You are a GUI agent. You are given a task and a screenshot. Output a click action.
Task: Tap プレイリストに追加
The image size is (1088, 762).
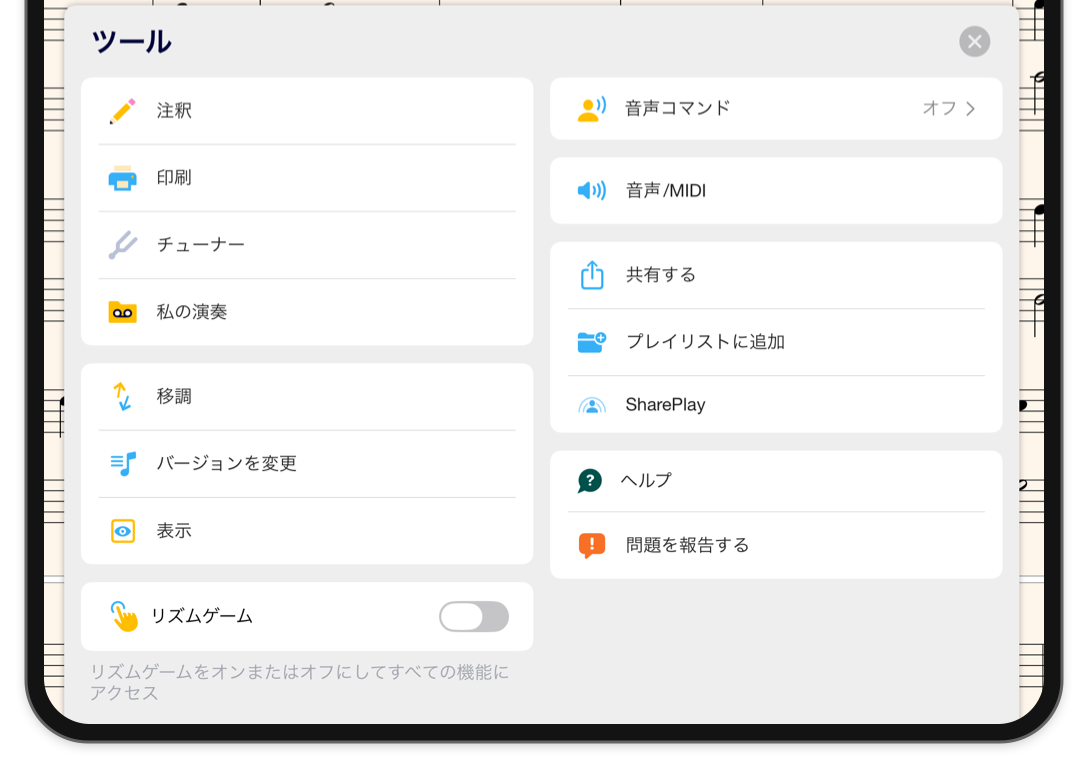[x=776, y=342]
